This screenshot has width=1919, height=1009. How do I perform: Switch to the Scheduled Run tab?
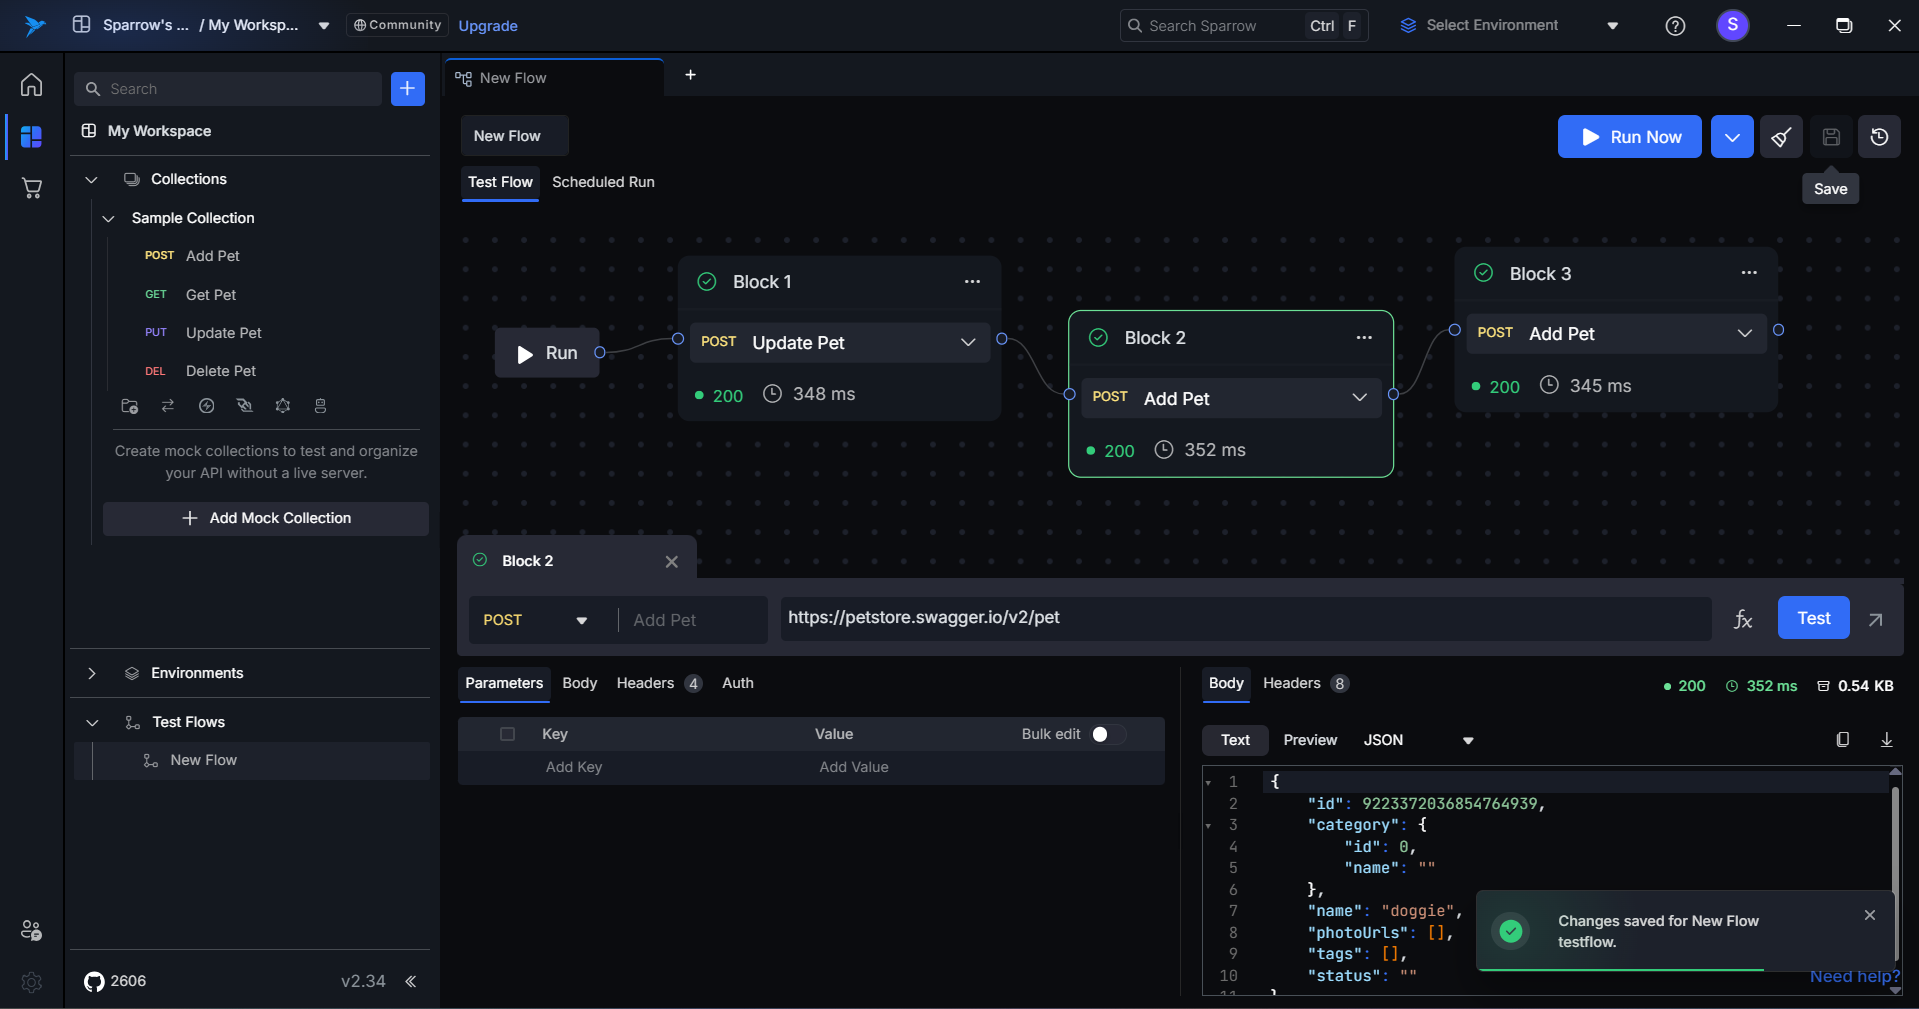pyautogui.click(x=603, y=182)
